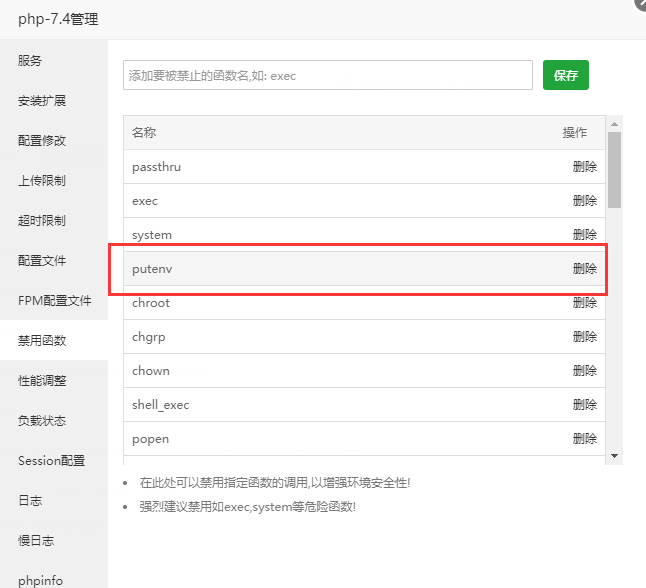Screen dimensions: 646x588
Task: Delete the shell_exec function entry
Action: 585,405
